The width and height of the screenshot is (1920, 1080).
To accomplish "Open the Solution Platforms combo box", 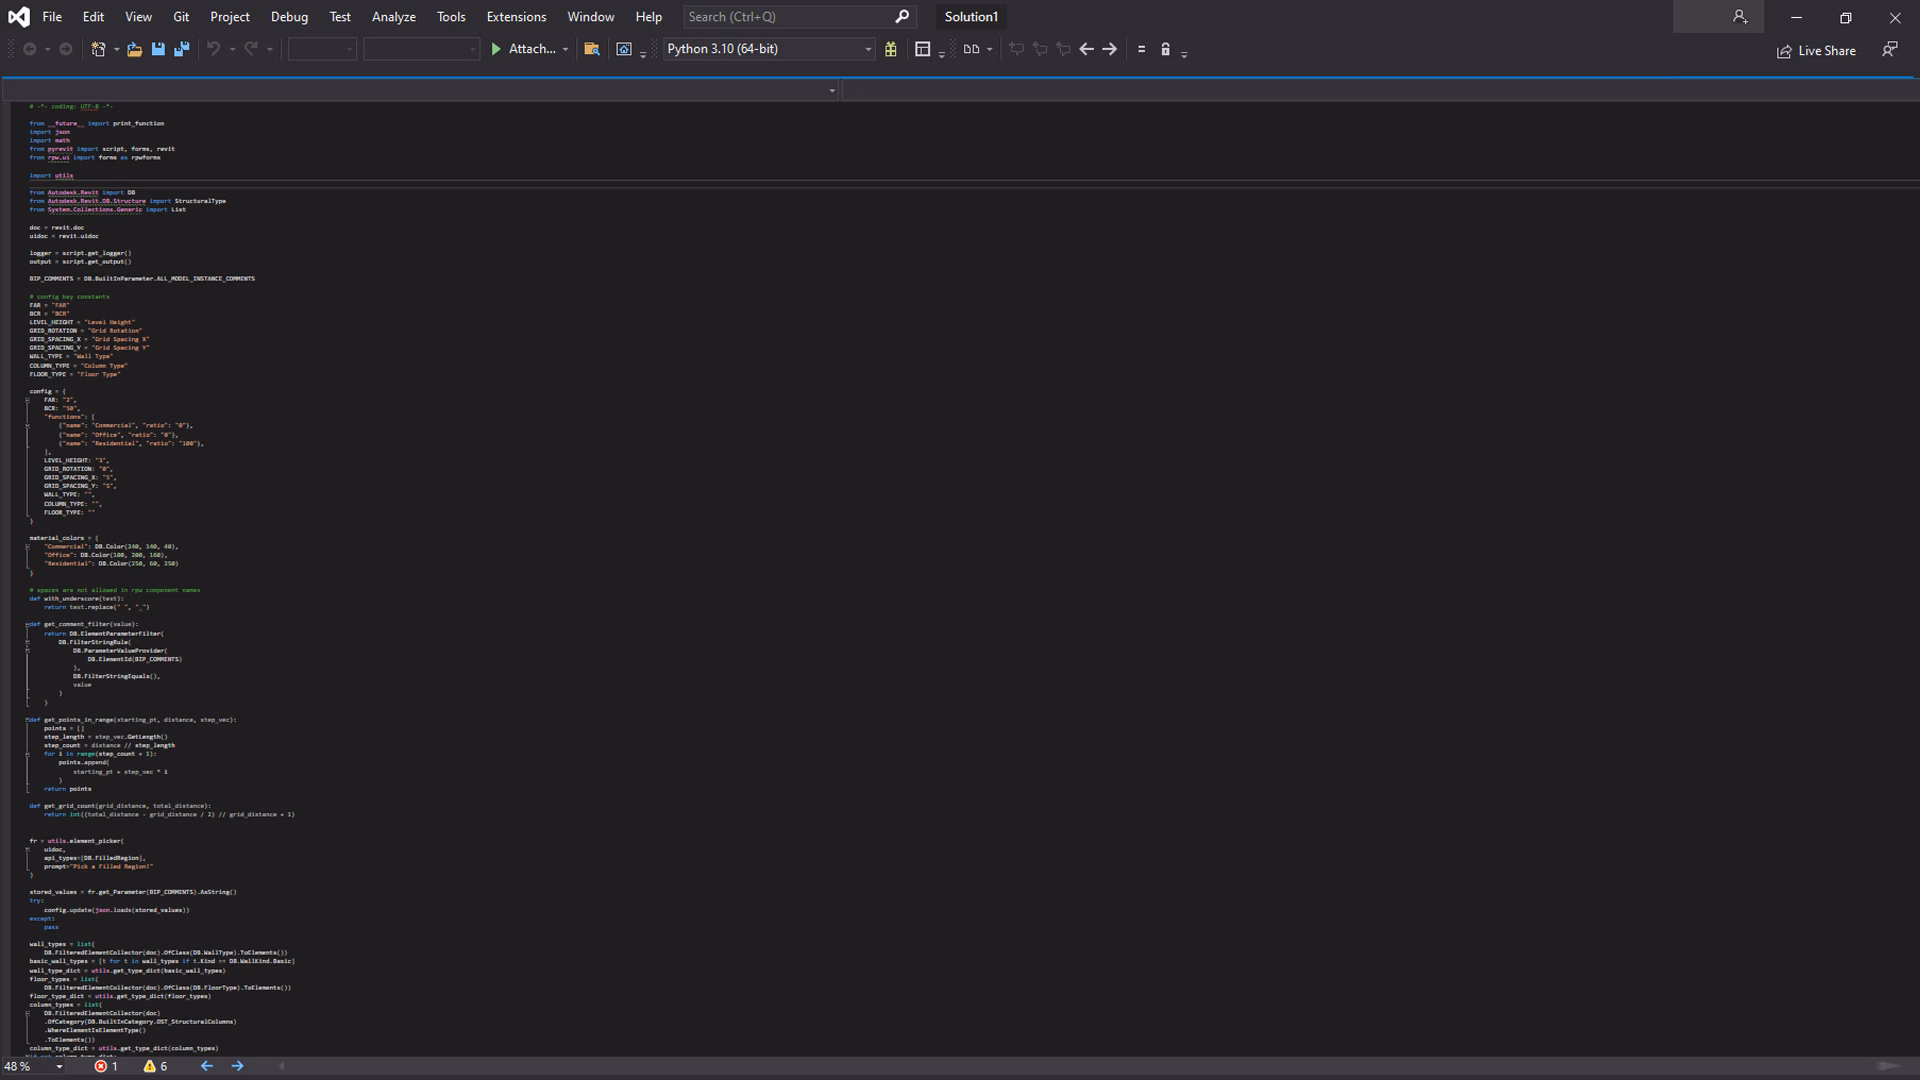I will click(x=421, y=49).
